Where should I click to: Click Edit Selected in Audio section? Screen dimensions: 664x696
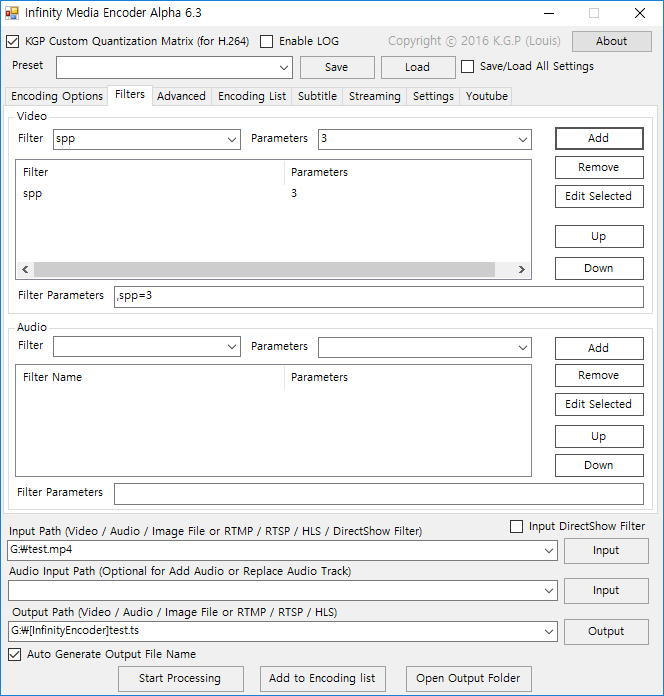click(x=599, y=404)
